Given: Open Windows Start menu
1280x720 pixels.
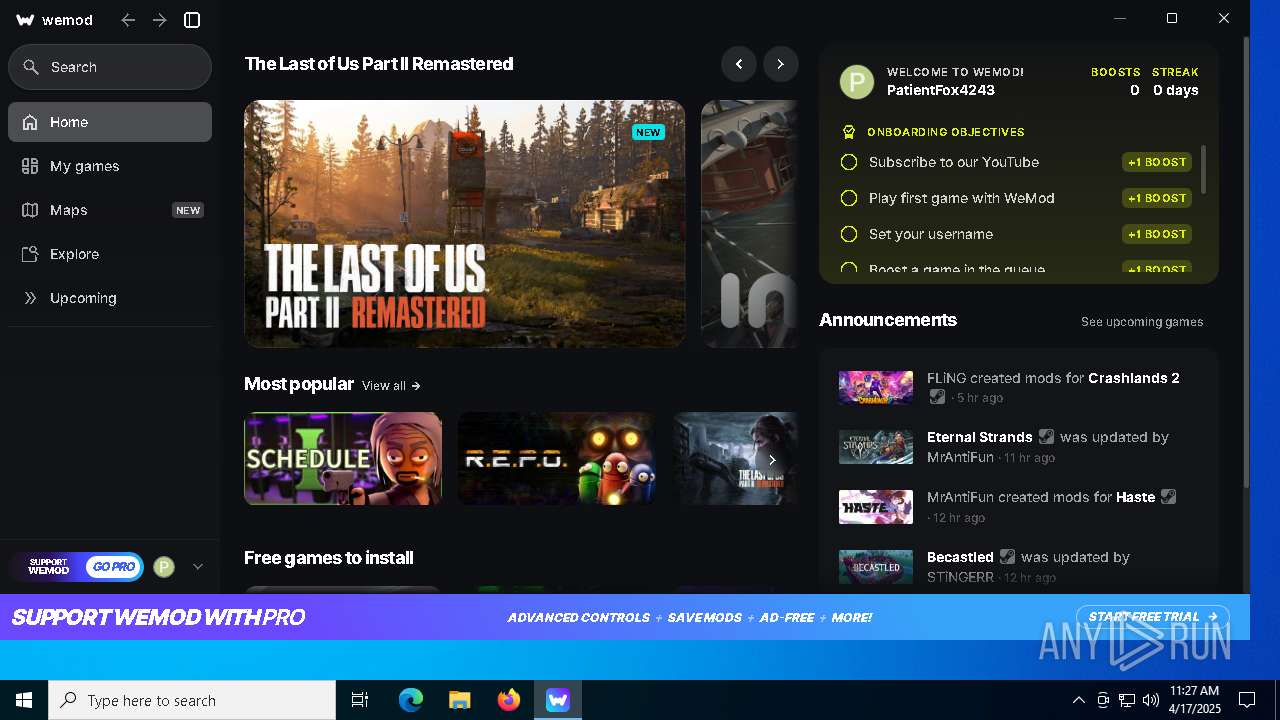Looking at the screenshot, I should click(24, 700).
